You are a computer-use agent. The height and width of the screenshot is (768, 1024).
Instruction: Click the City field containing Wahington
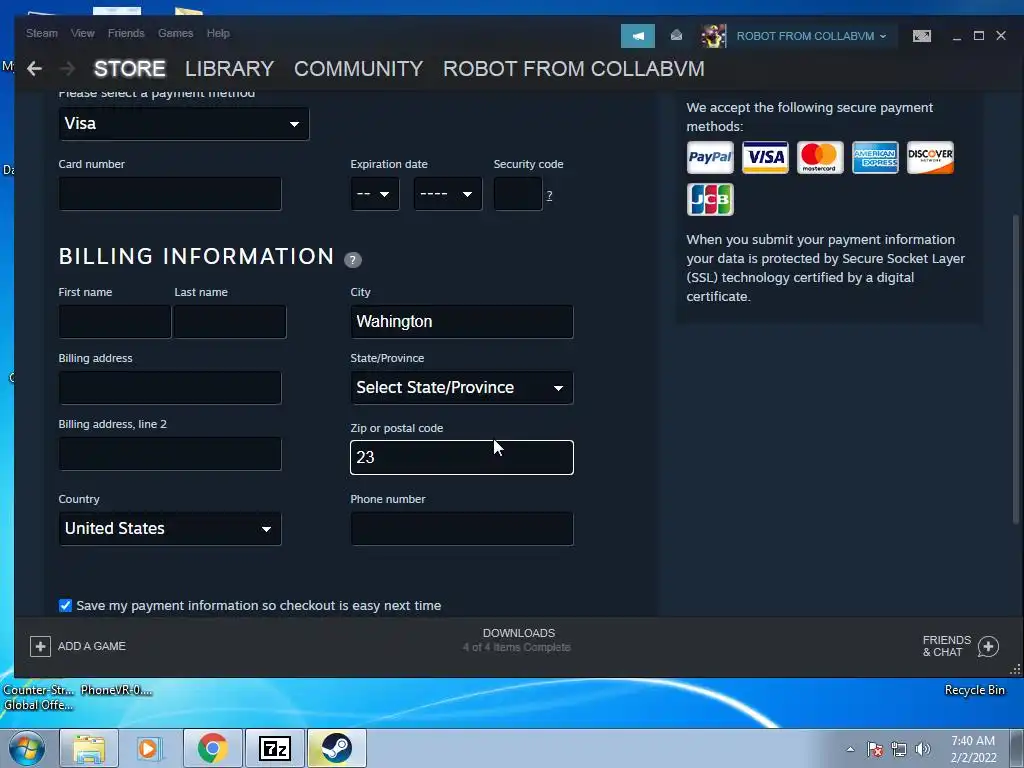pos(462,322)
